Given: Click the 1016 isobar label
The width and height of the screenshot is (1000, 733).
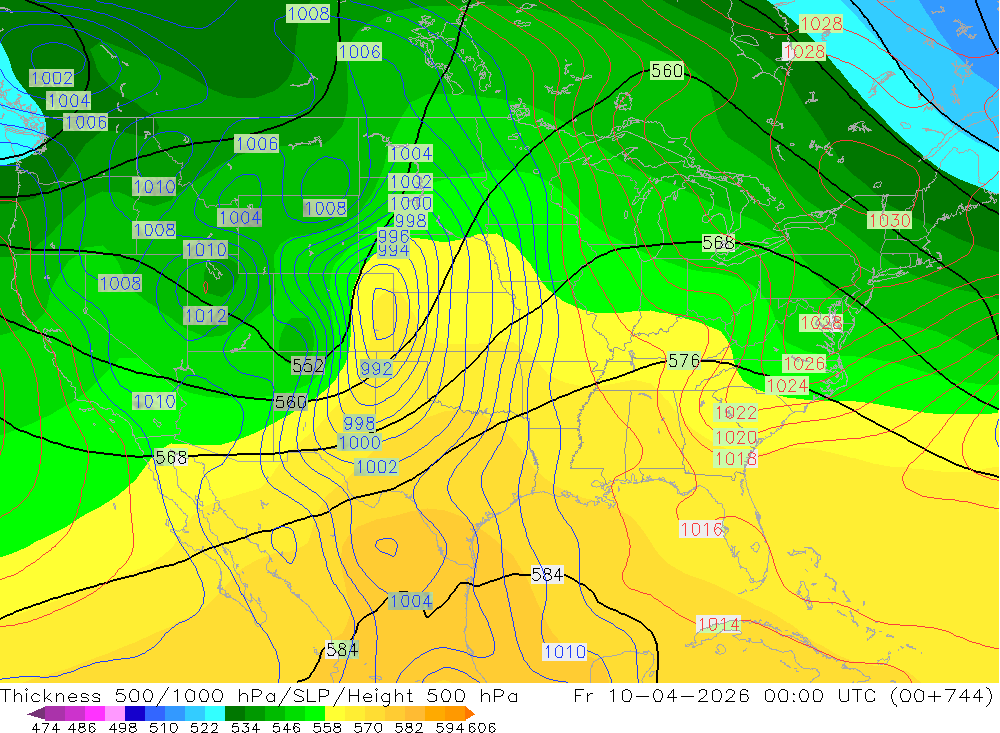Looking at the screenshot, I should click(702, 529).
